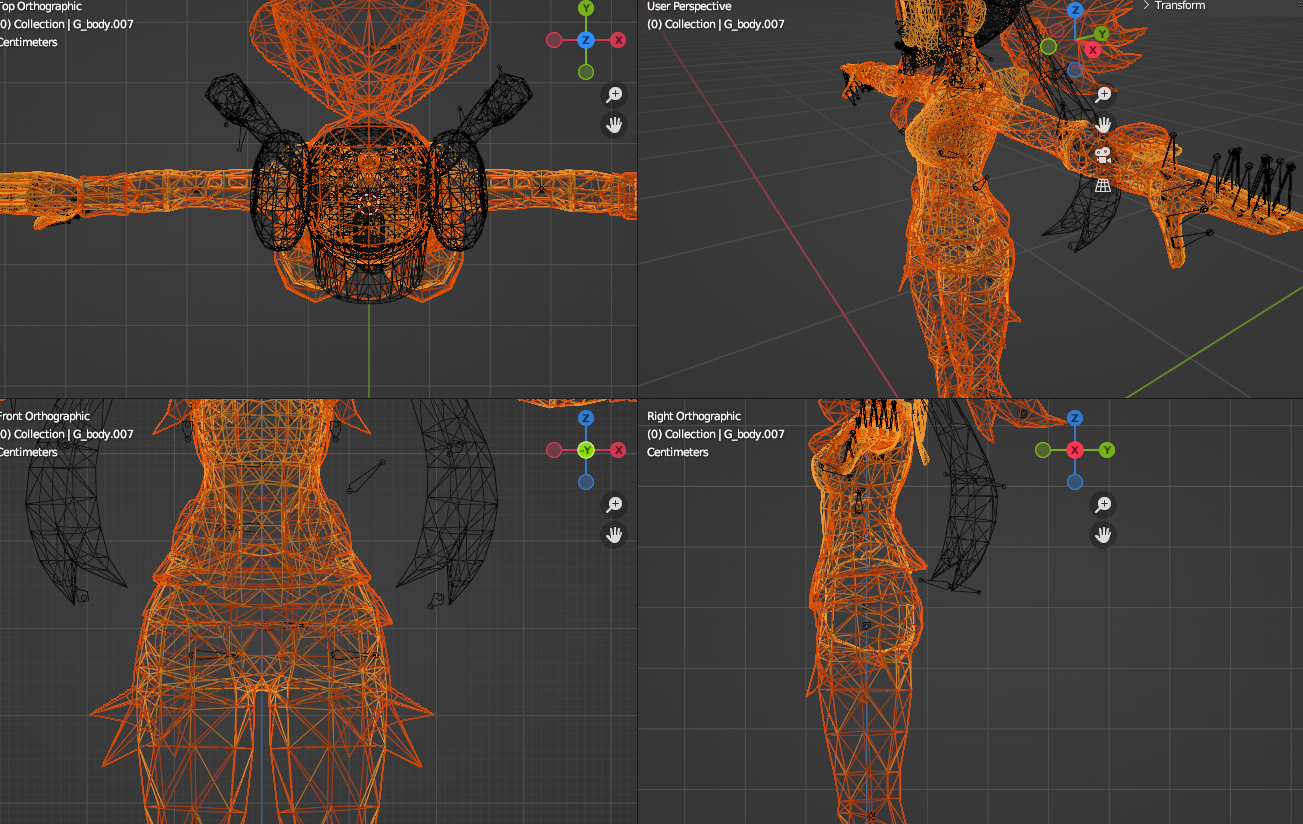Click blue Z axis on Front Orthographic gizmo
Screen dimensions: 1303x824
(586, 418)
